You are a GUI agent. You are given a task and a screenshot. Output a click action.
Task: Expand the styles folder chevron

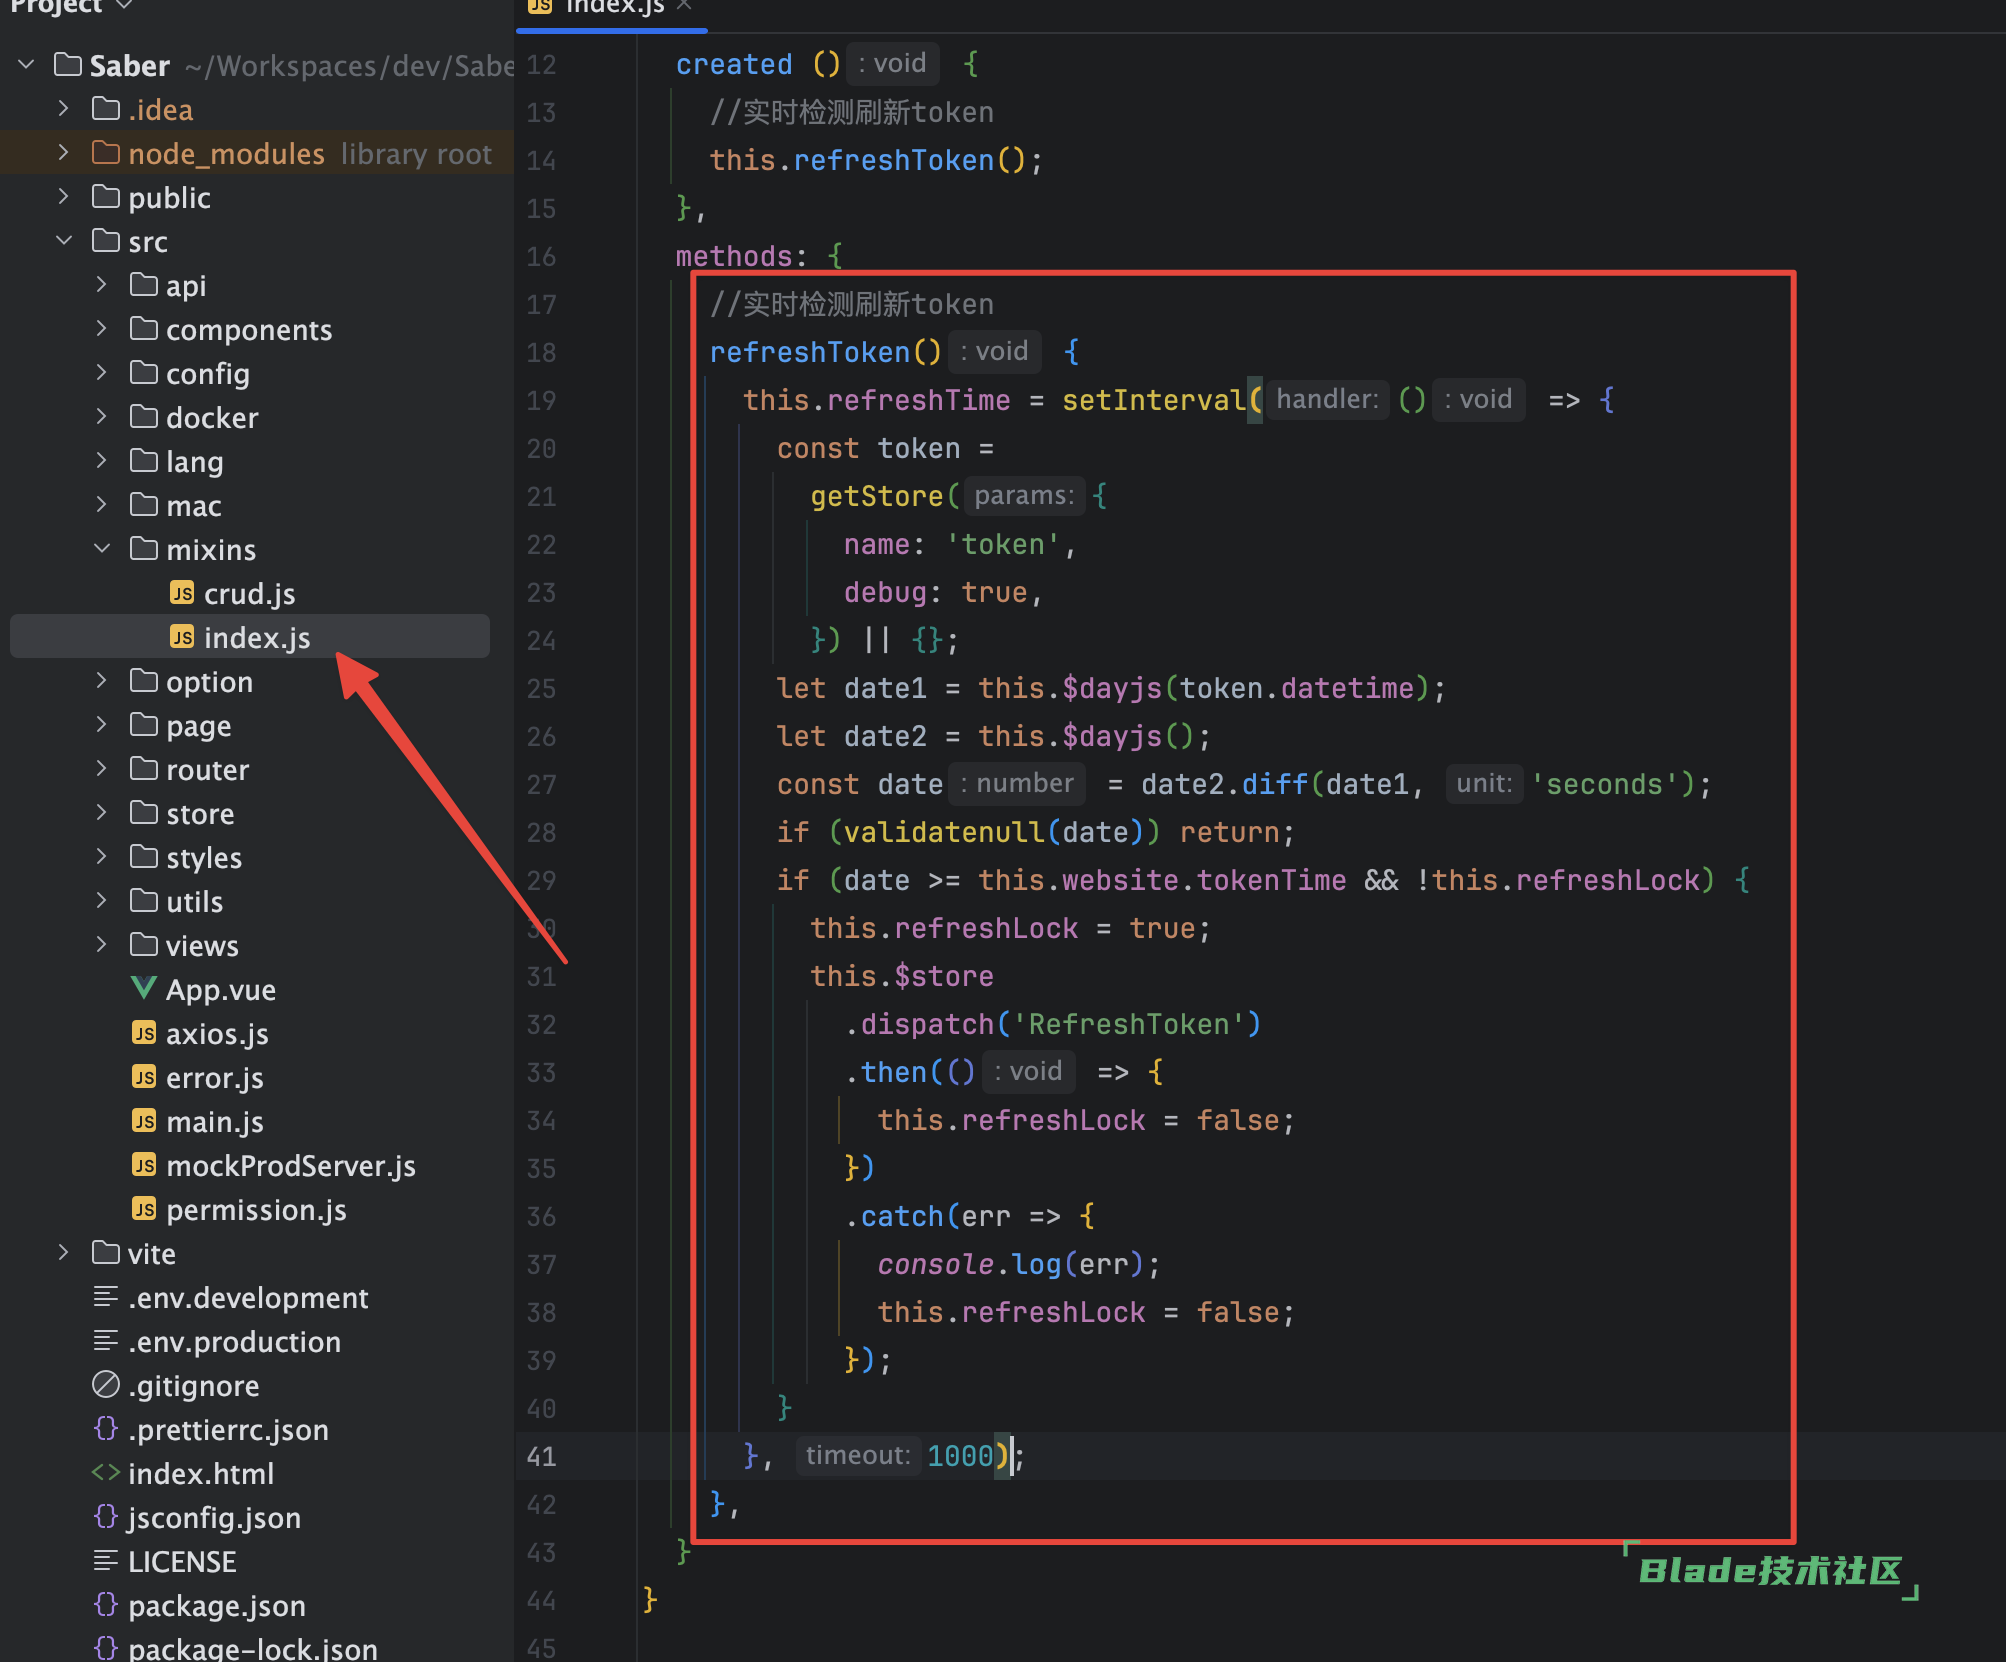coord(102,856)
